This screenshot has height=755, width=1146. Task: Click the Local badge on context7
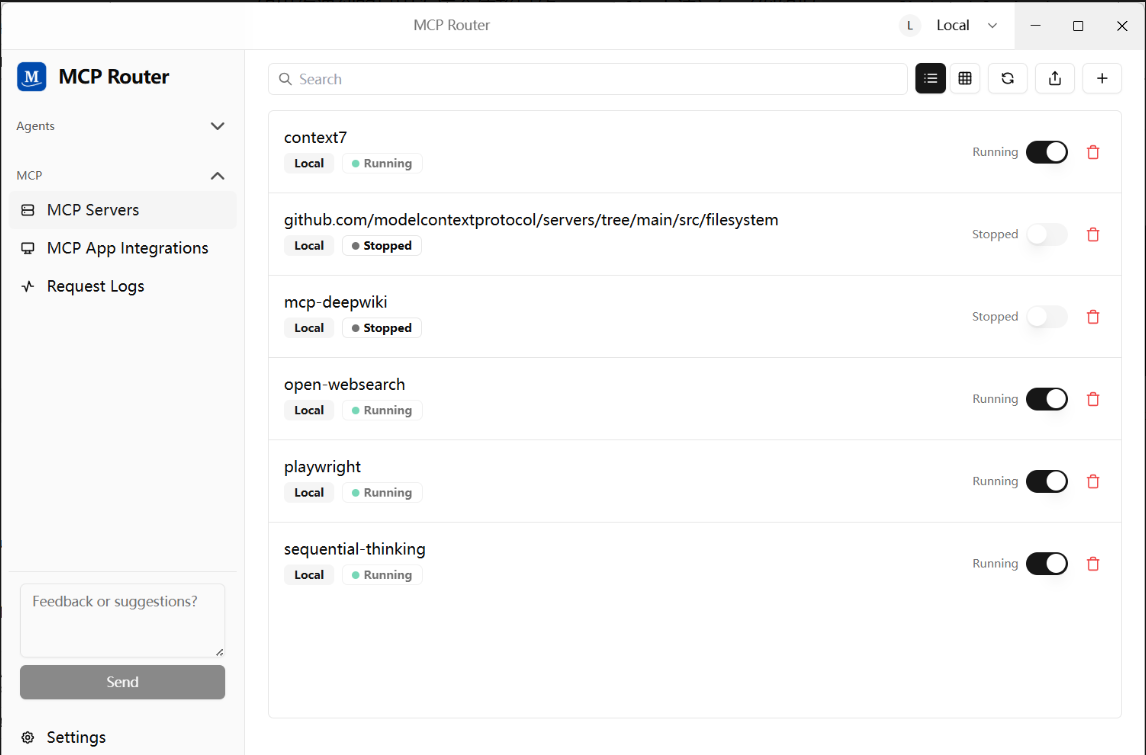308,164
